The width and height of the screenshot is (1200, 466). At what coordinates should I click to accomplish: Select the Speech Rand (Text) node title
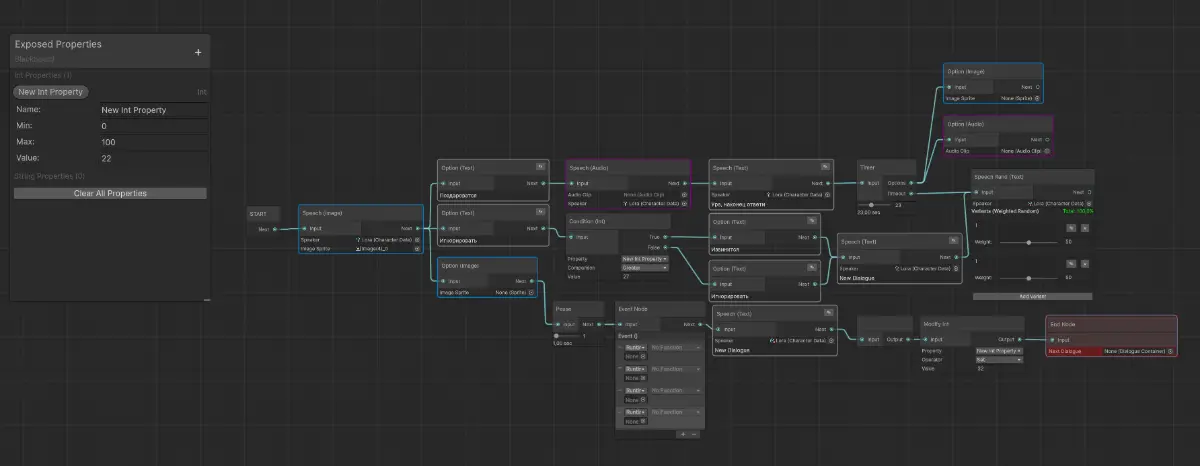[x=1032, y=177]
